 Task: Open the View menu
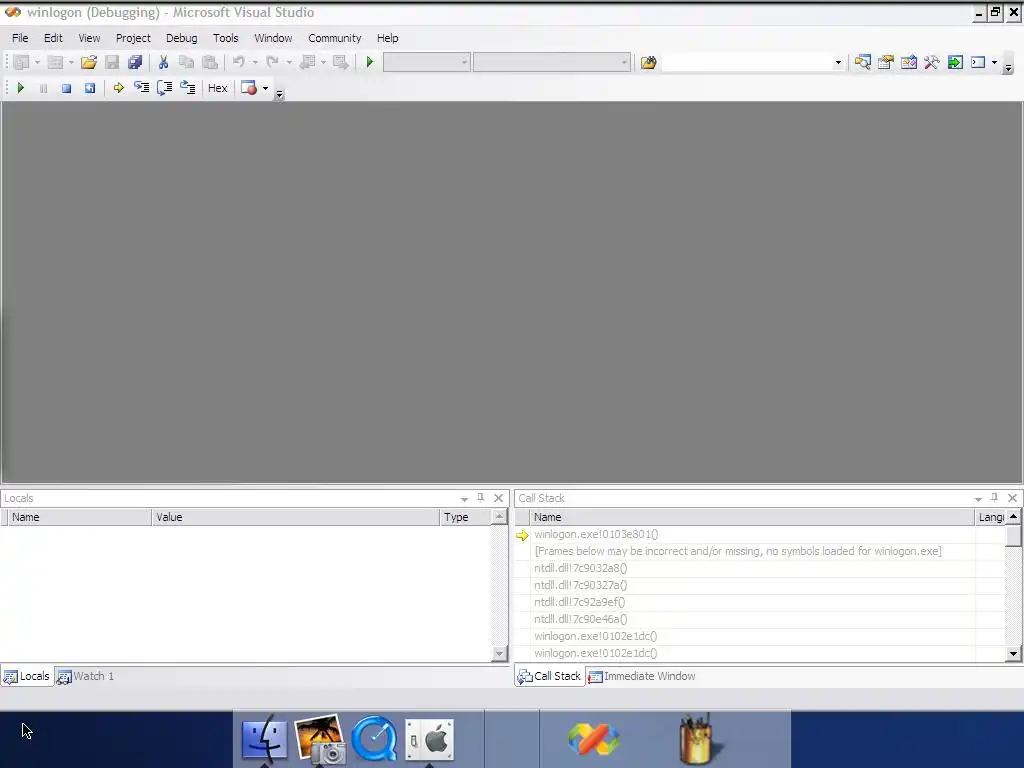click(89, 38)
